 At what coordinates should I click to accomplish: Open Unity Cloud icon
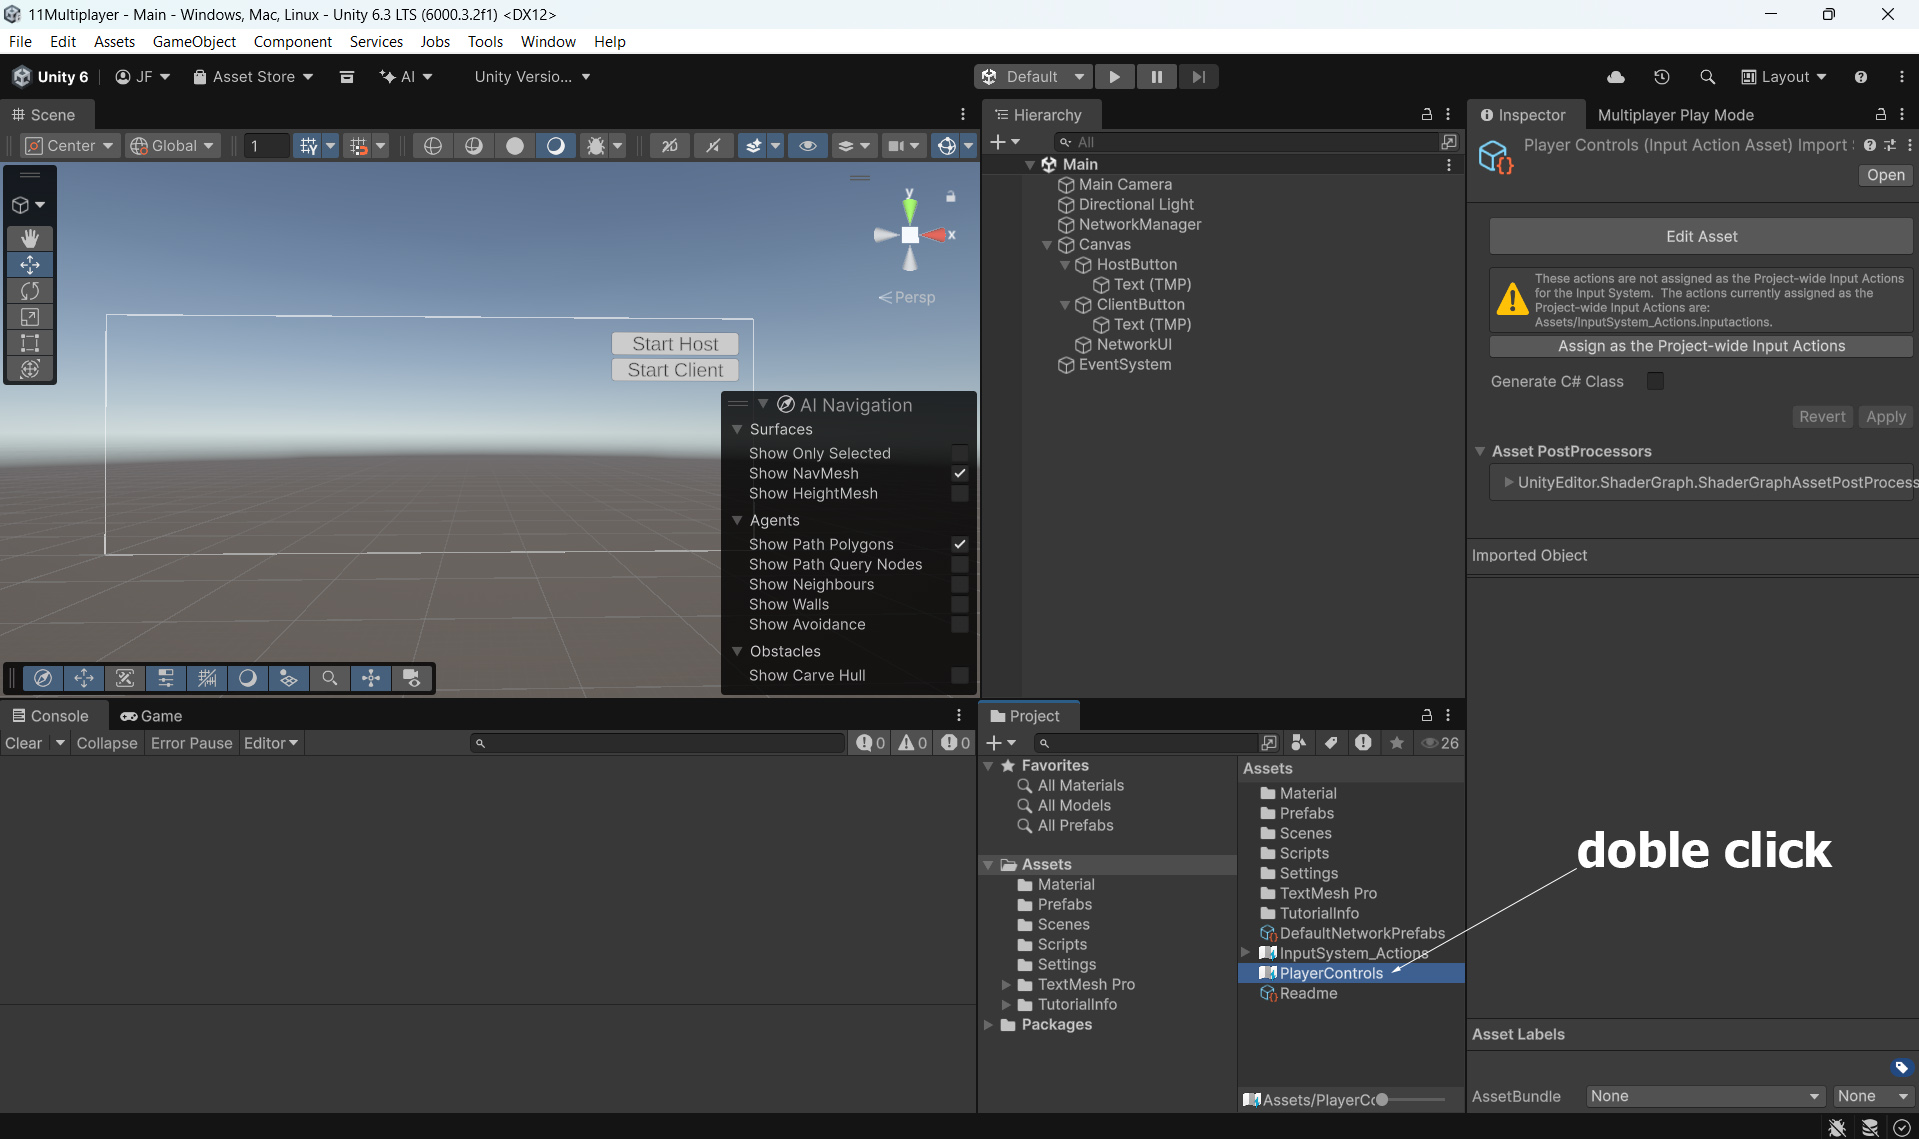tap(1615, 77)
